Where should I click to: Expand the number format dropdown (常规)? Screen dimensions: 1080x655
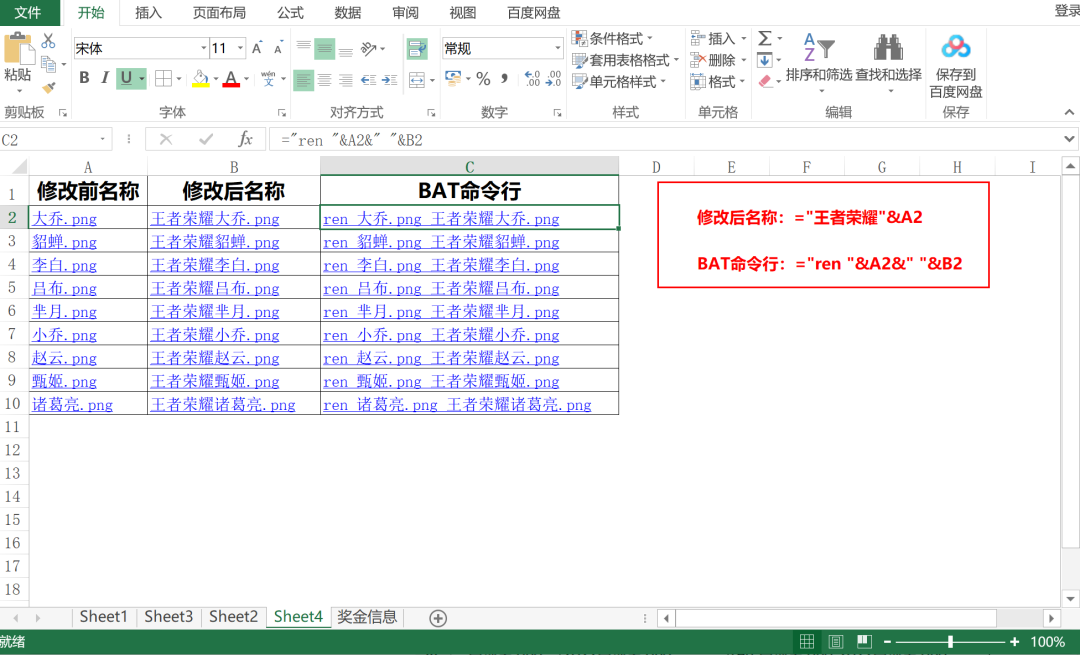[x=558, y=48]
